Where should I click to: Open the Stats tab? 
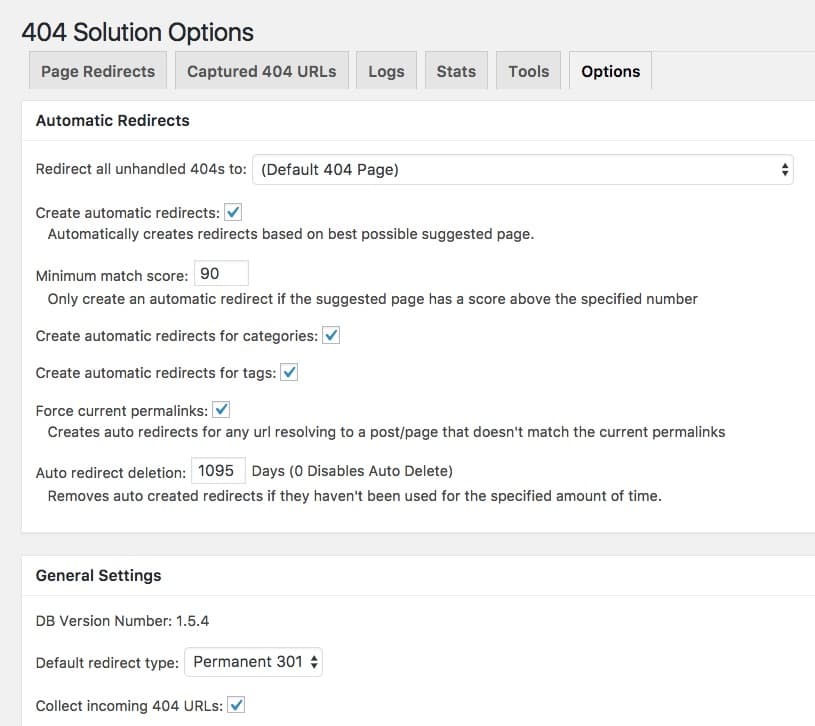(456, 70)
